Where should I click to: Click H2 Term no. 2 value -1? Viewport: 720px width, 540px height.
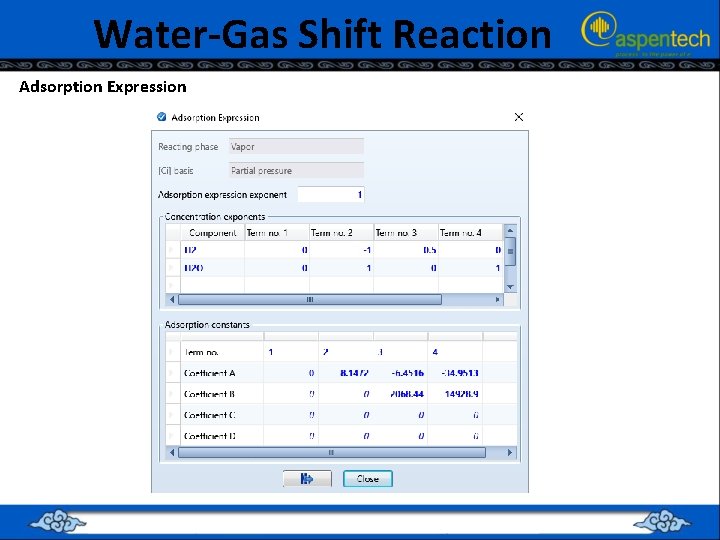point(342,250)
